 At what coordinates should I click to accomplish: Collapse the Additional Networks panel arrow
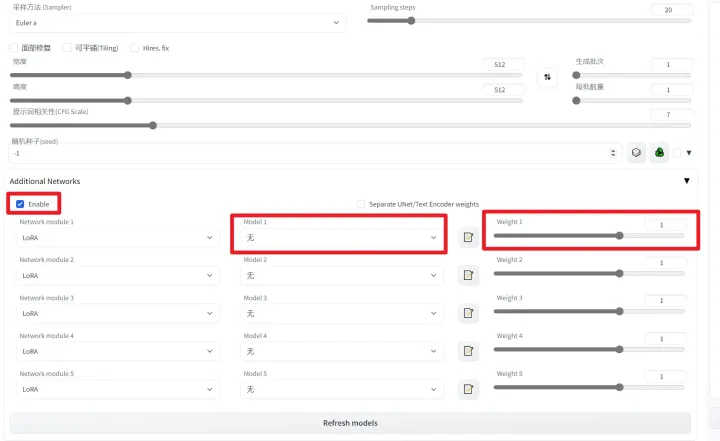pos(686,181)
